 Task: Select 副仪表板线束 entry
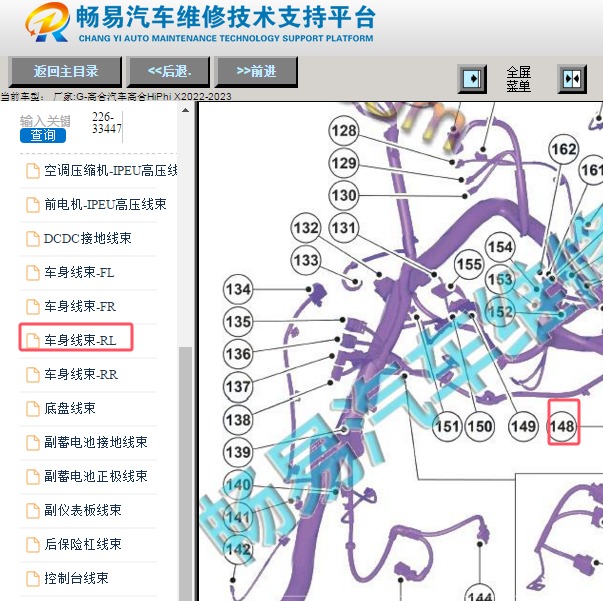coord(83,510)
